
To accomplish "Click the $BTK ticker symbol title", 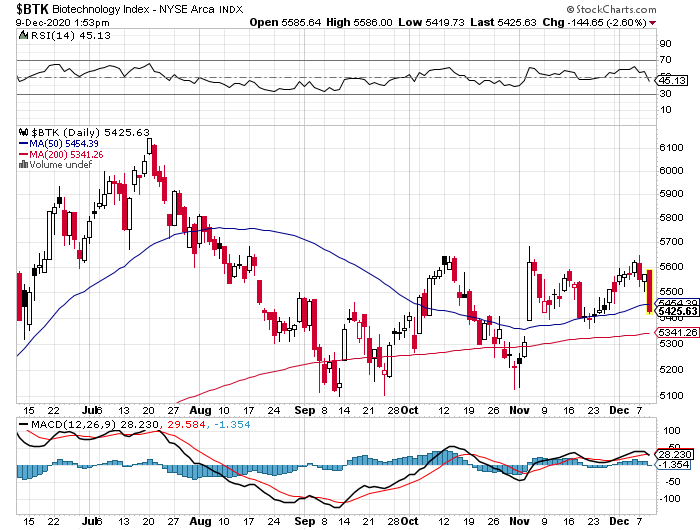I will [27, 8].
